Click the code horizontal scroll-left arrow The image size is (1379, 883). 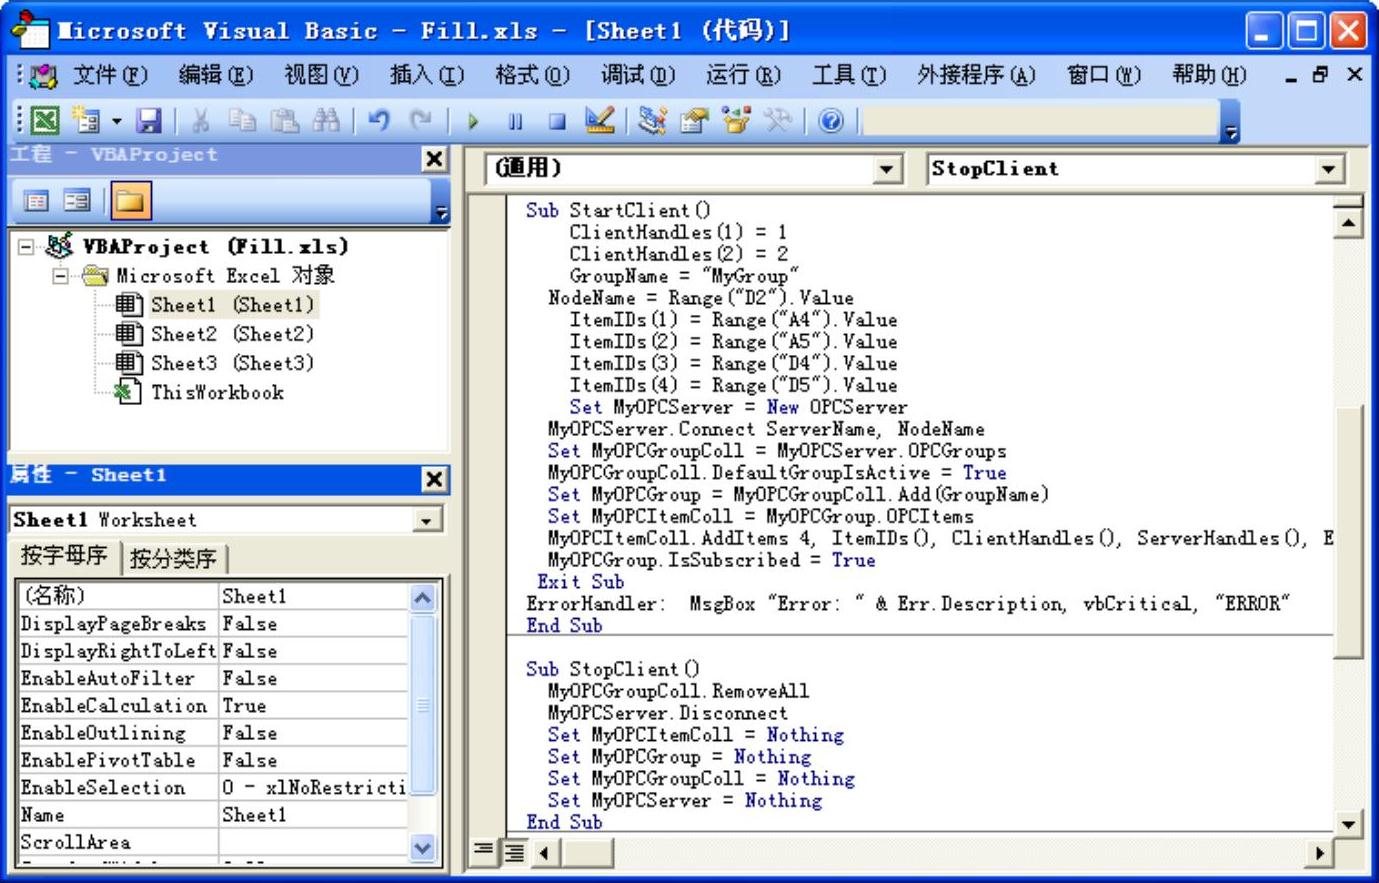[x=544, y=852]
